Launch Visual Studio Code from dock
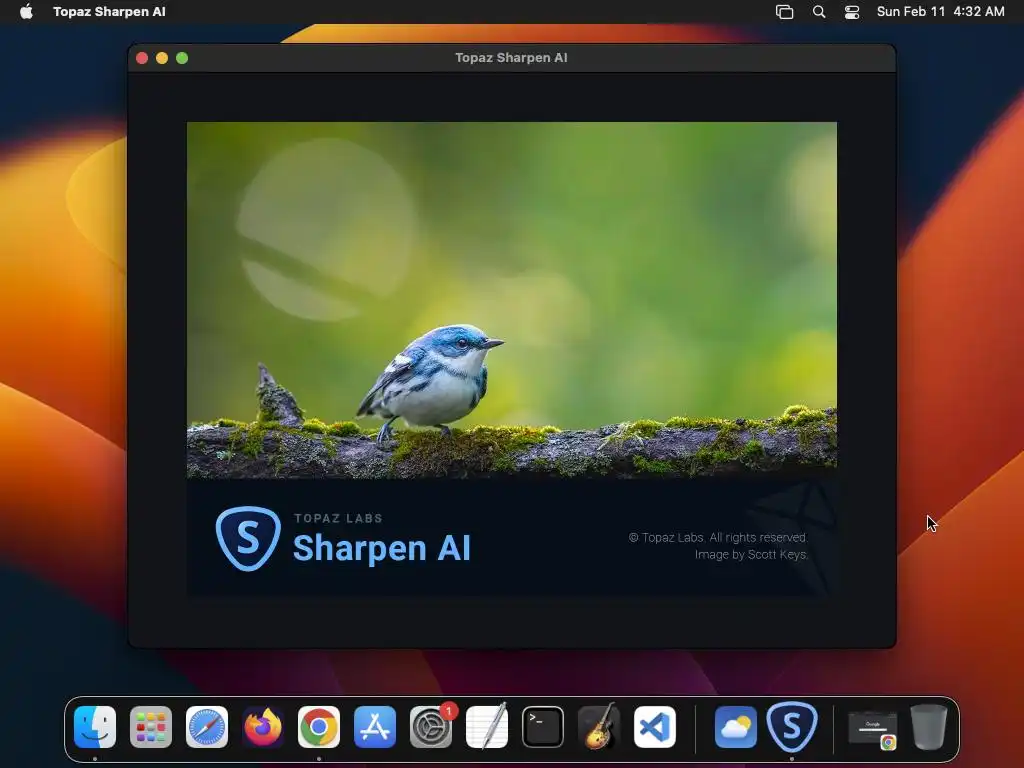 point(655,727)
